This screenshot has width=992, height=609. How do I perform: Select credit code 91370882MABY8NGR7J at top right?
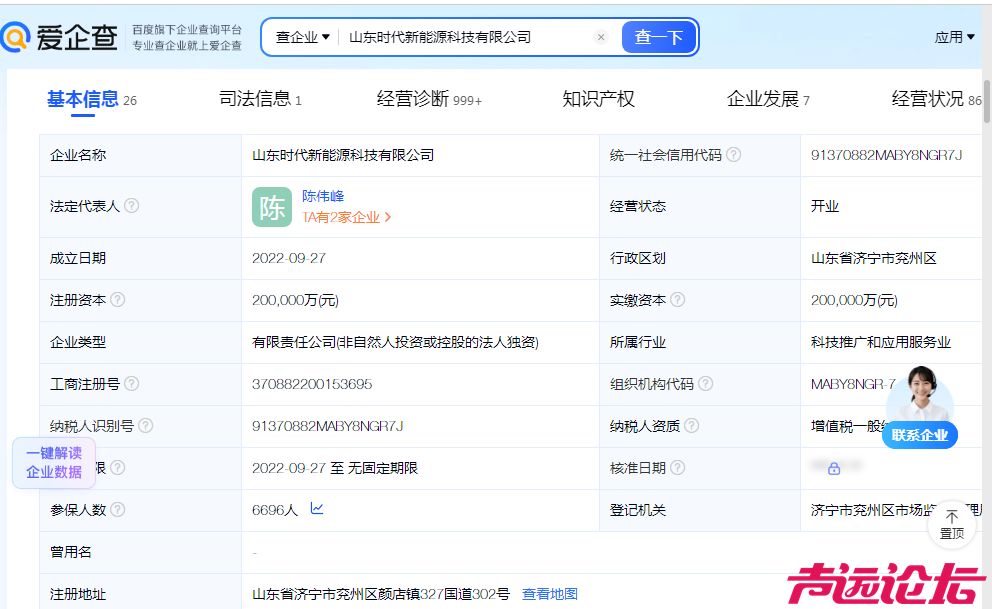[x=886, y=155]
